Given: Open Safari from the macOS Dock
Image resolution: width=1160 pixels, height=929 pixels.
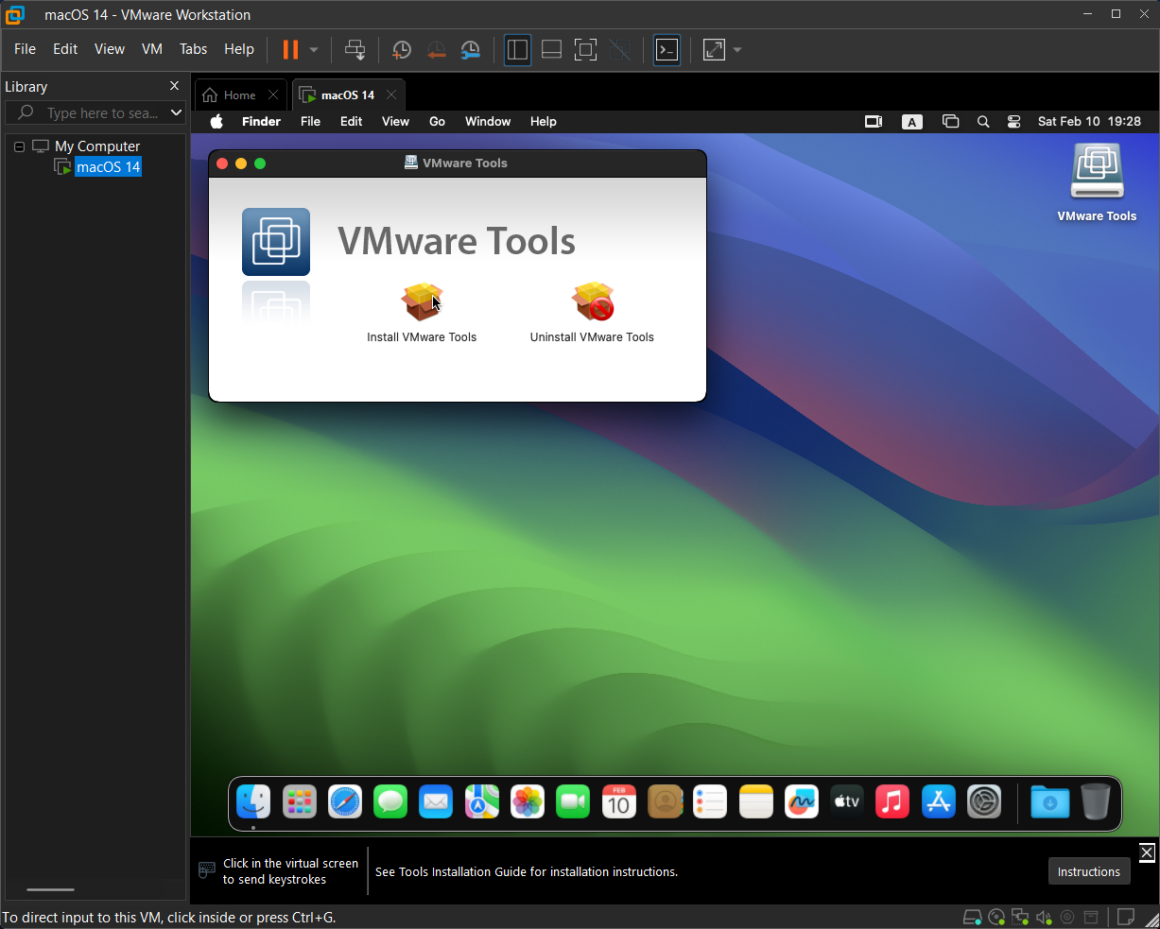Looking at the screenshot, I should pos(345,802).
